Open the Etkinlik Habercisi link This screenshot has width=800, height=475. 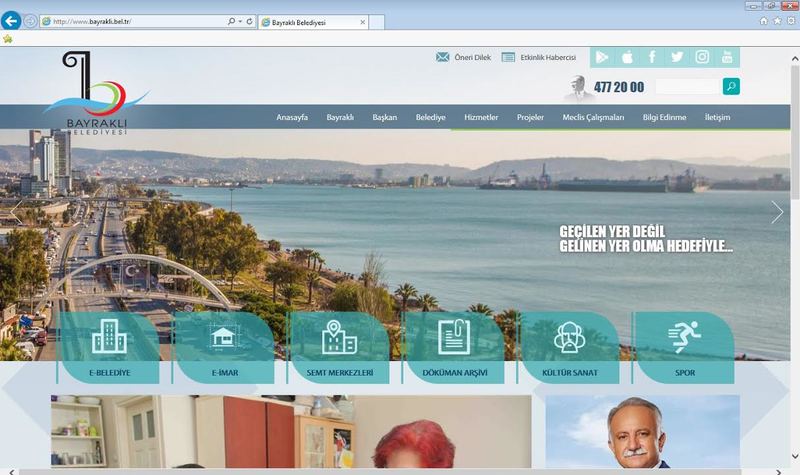[539, 58]
